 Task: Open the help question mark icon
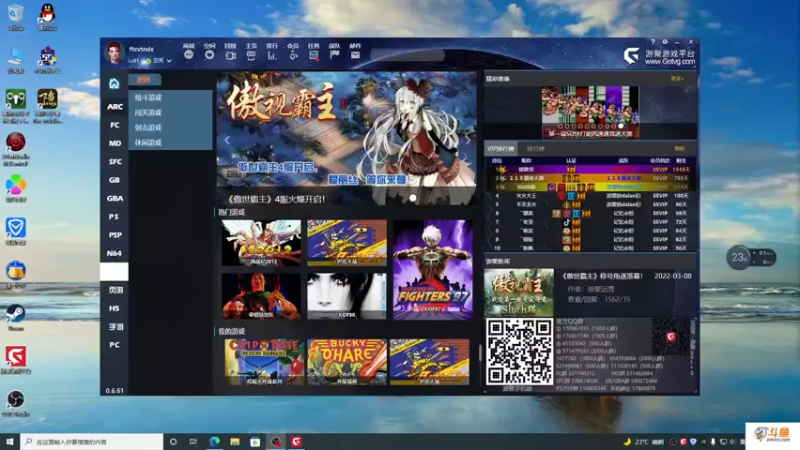click(653, 42)
